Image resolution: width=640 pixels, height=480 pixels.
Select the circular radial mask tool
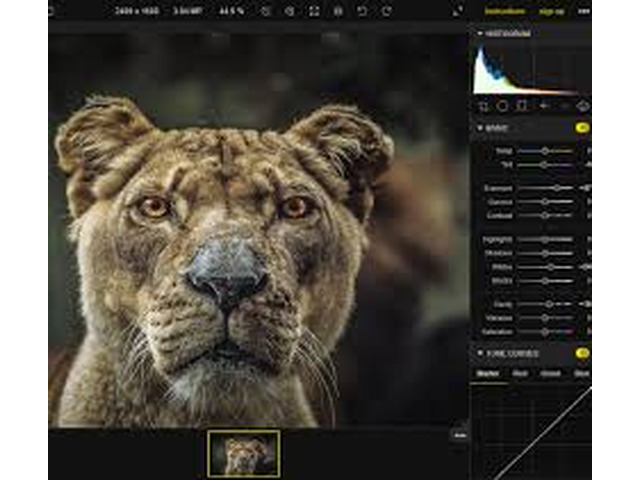point(503,106)
